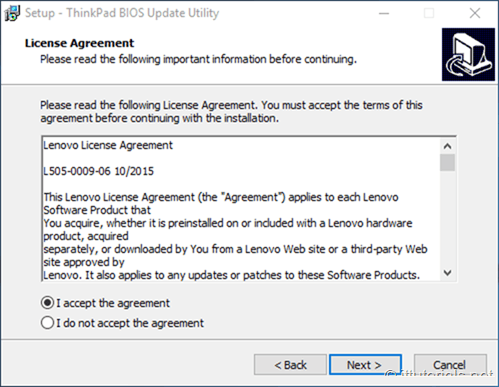
Task: Click the greyed-out maximize window button
Action: [429, 13]
